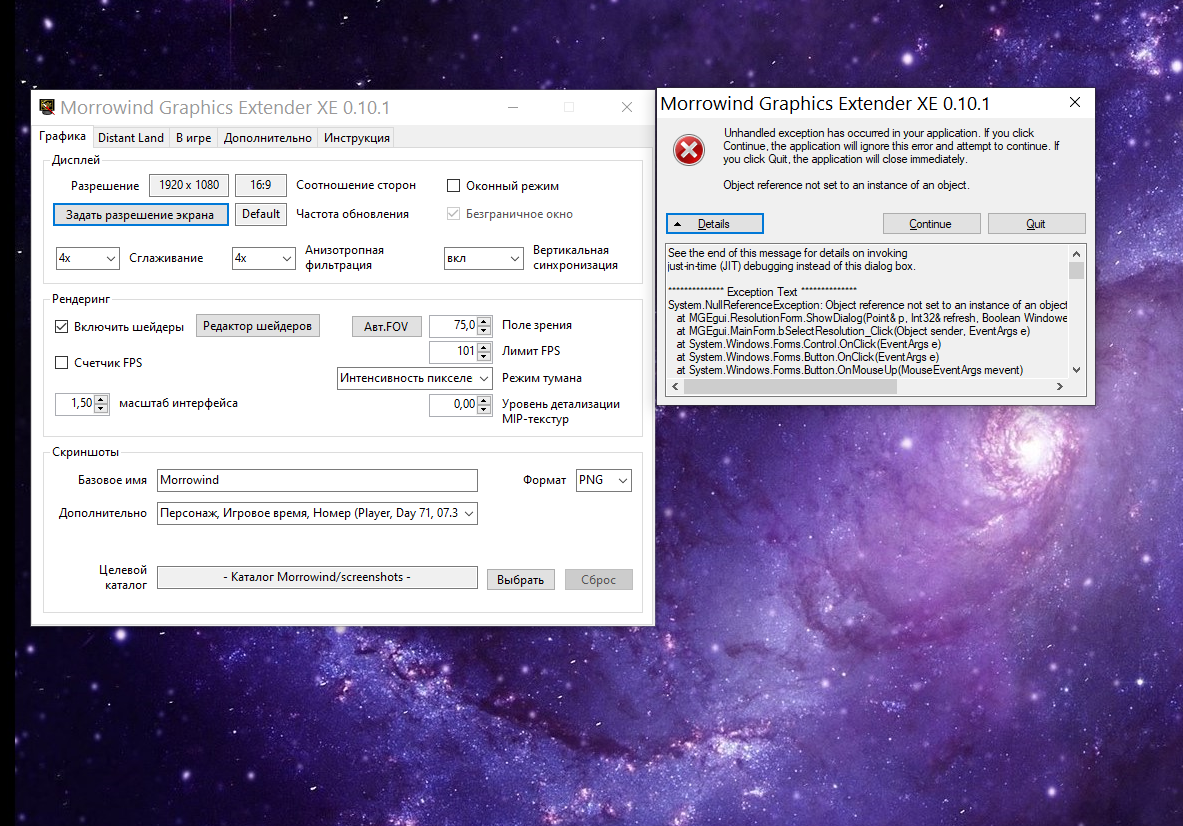Click Continue in the exception dialog

point(931,224)
